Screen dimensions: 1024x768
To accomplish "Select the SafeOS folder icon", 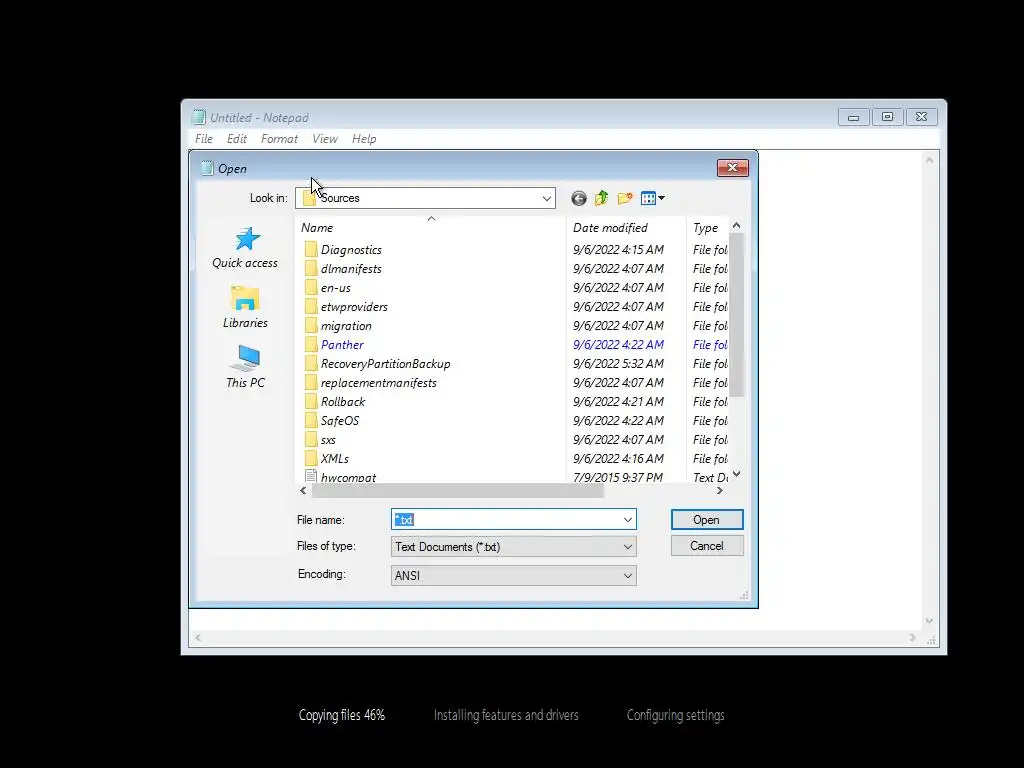I will [x=311, y=420].
